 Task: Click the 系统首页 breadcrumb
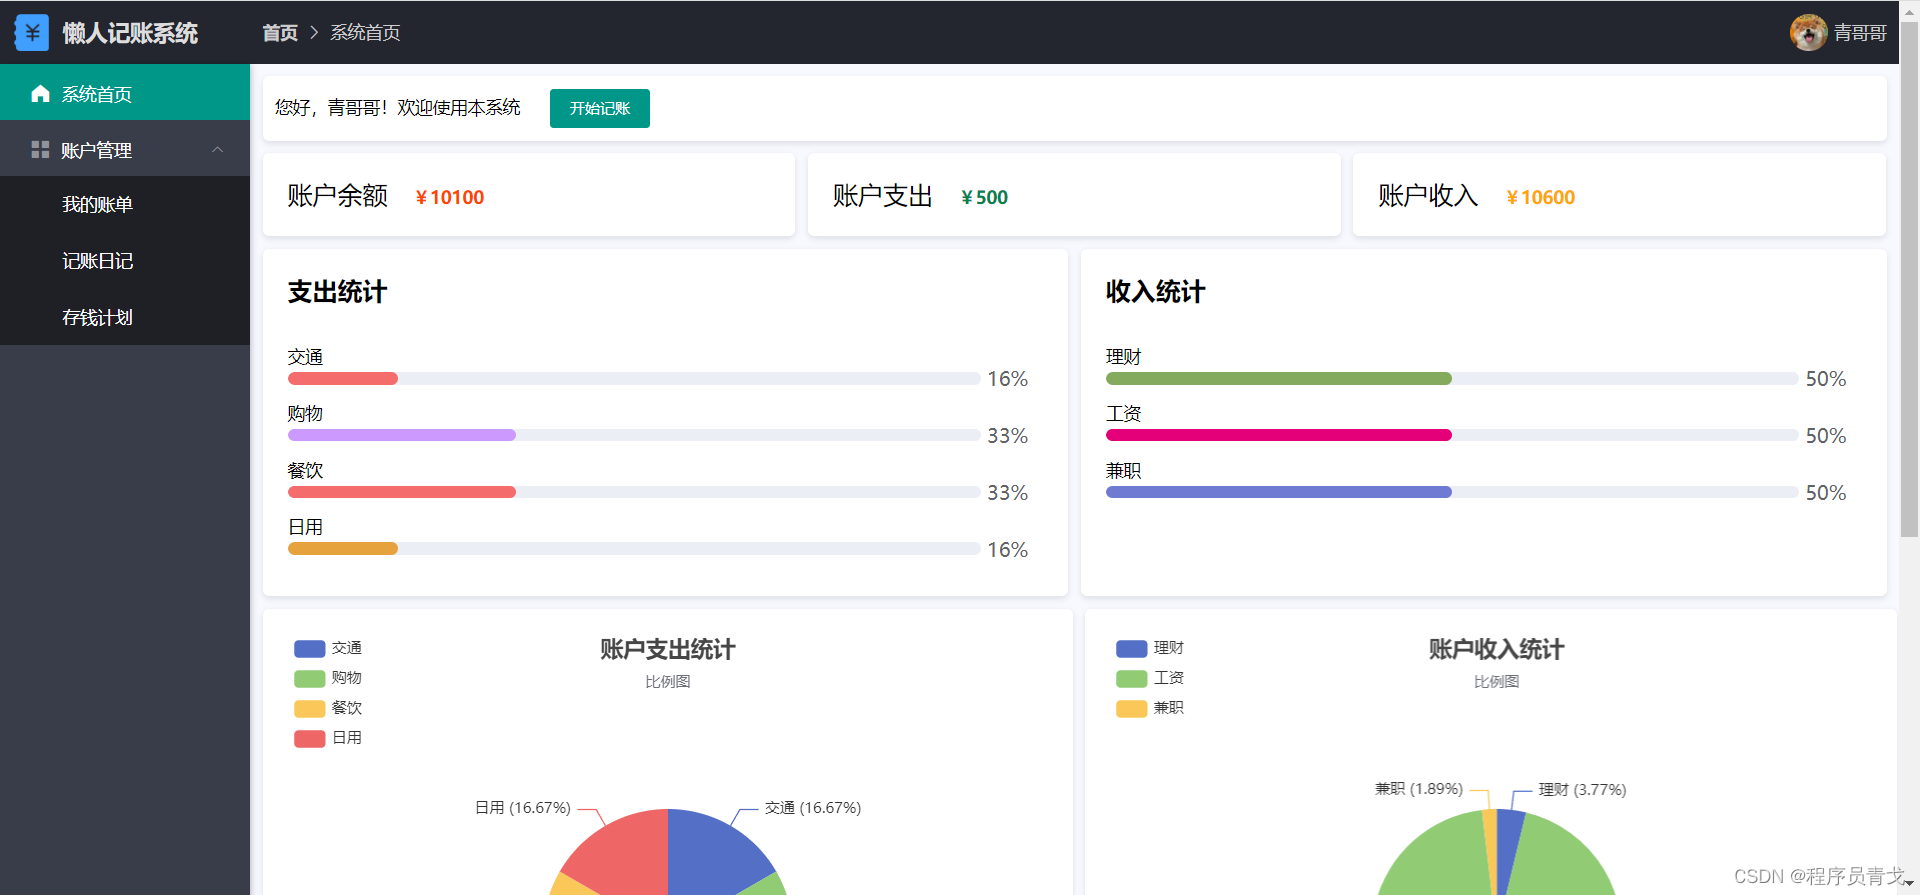tap(365, 33)
